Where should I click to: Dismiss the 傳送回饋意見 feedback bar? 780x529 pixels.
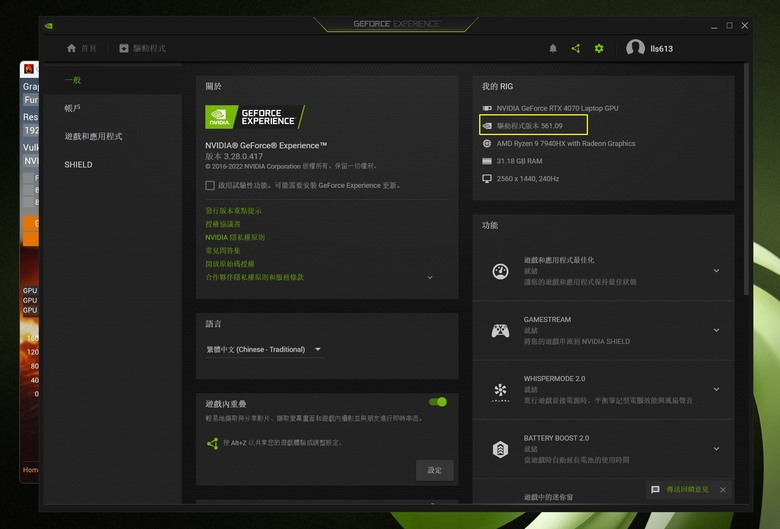coord(723,490)
